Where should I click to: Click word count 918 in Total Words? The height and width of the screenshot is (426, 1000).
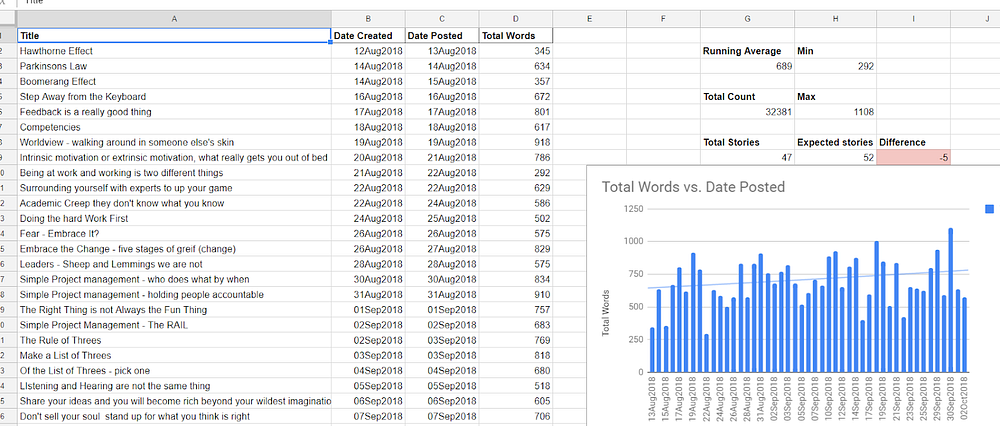[516, 142]
